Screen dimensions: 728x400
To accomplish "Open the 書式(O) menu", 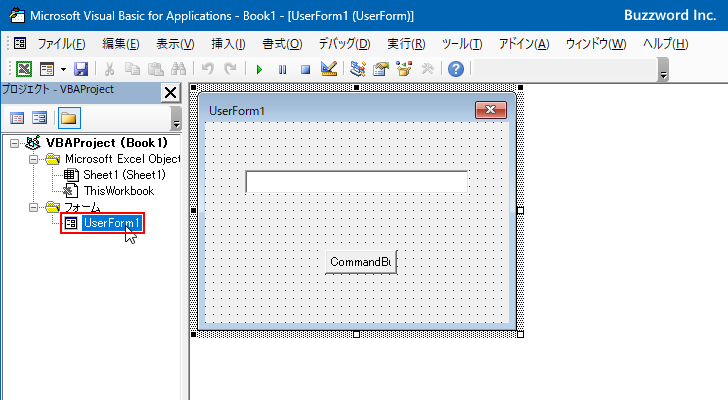I will coord(282,44).
